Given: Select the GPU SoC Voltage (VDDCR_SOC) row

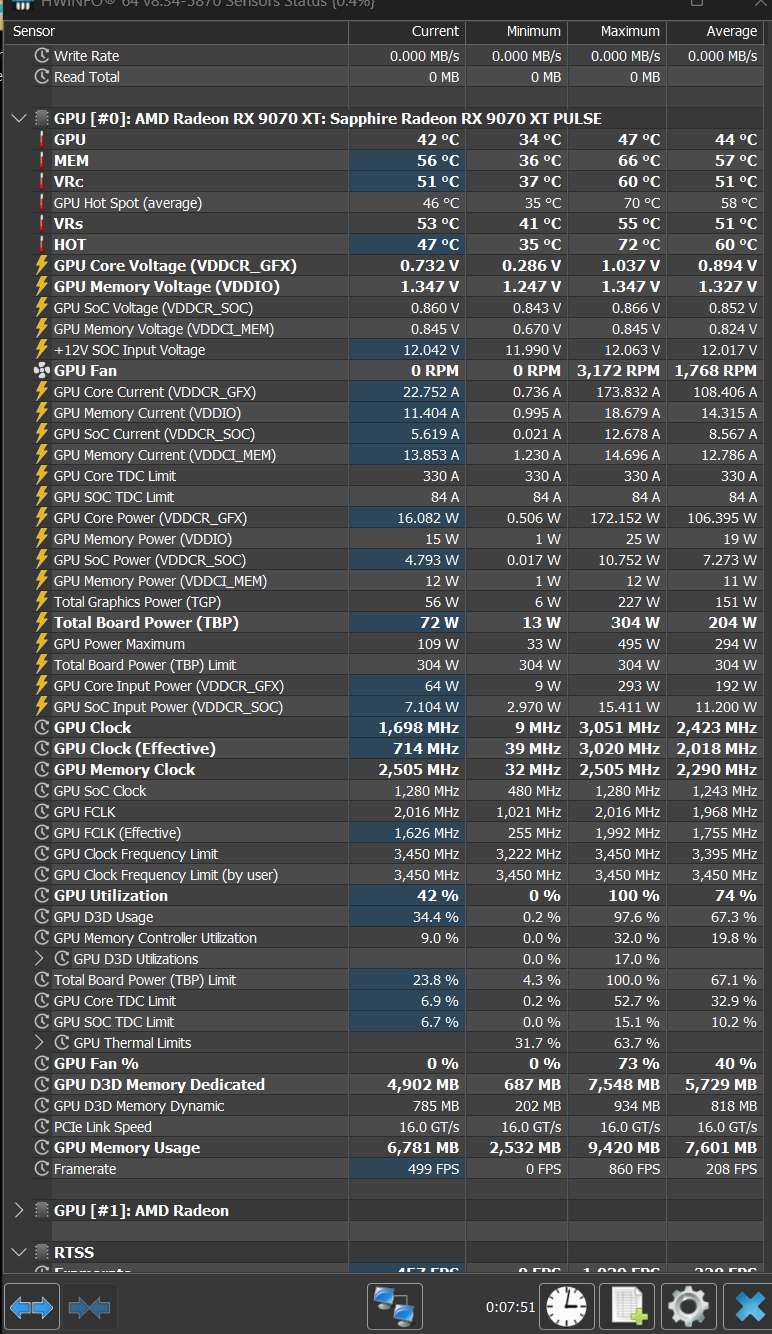Looking at the screenshot, I should [x=386, y=308].
